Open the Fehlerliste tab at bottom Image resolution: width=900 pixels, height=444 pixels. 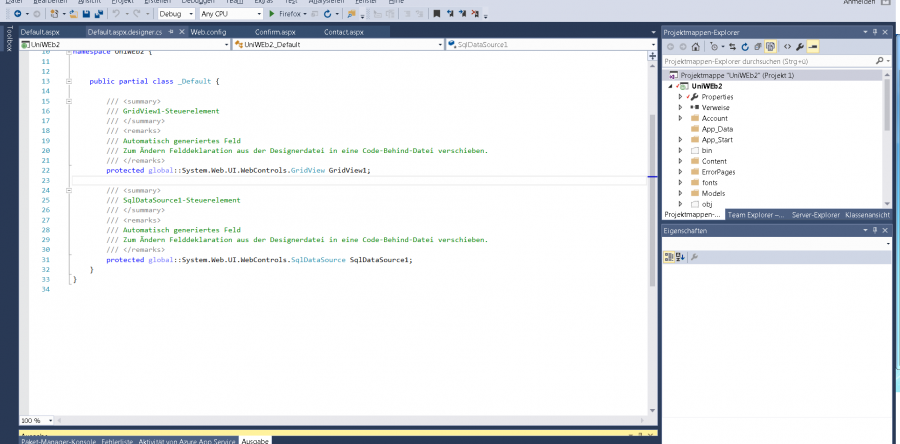coord(117,441)
